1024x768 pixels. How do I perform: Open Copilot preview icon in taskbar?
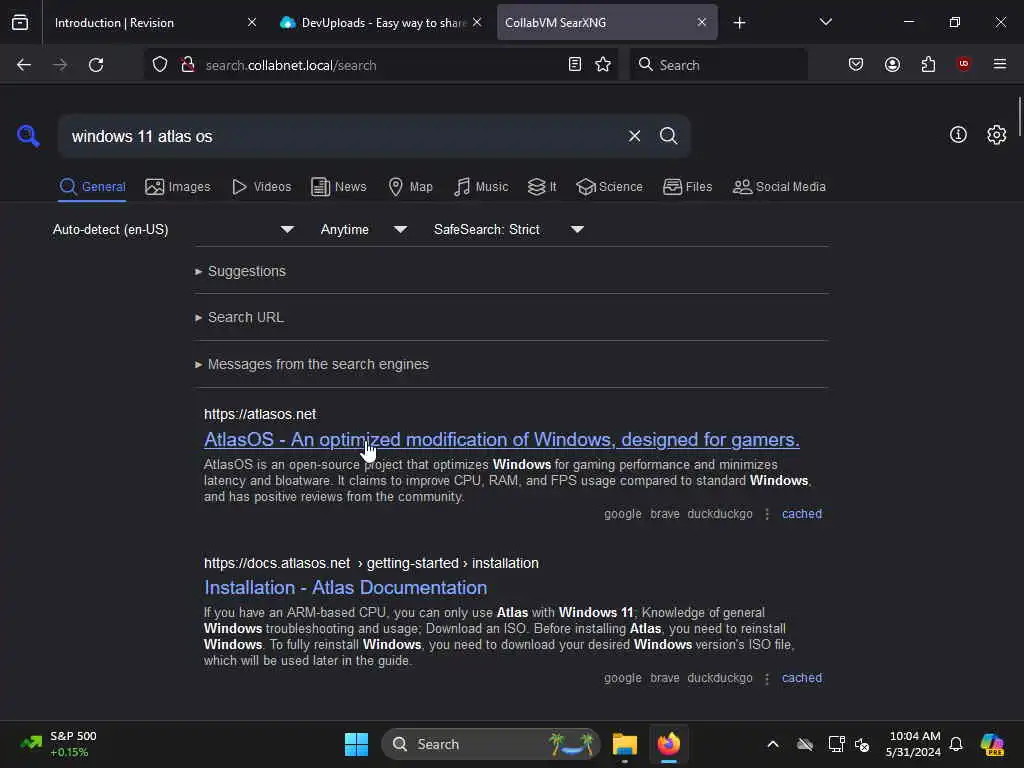pos(992,744)
